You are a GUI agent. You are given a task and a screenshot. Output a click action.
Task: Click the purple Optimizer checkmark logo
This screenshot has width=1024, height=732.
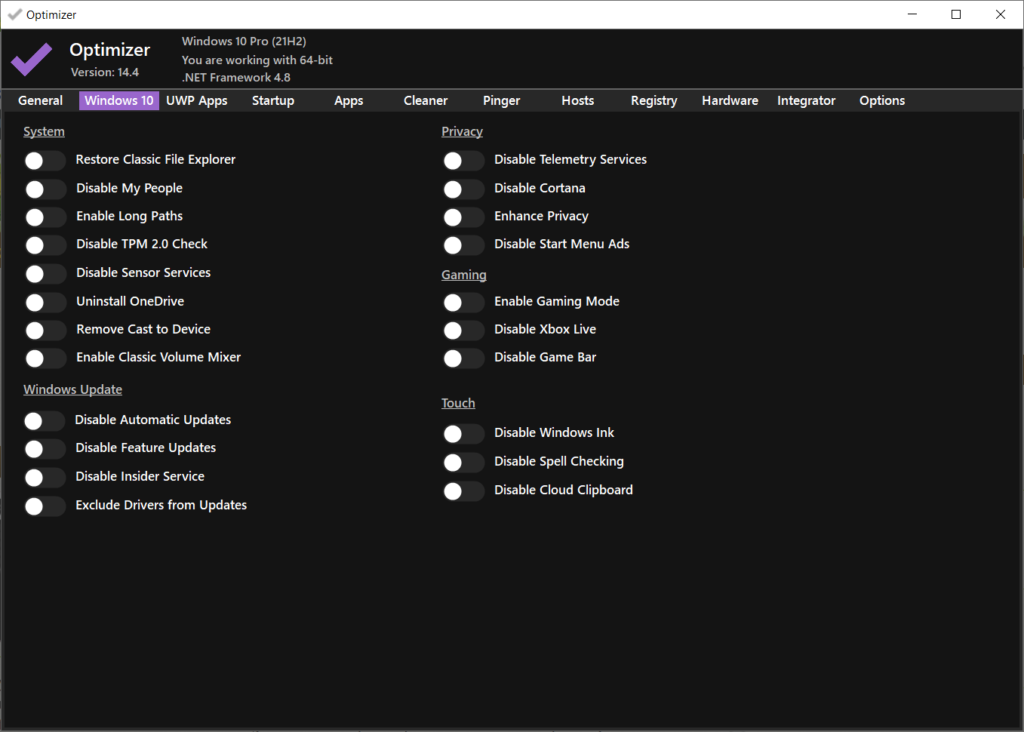pyautogui.click(x=31, y=59)
